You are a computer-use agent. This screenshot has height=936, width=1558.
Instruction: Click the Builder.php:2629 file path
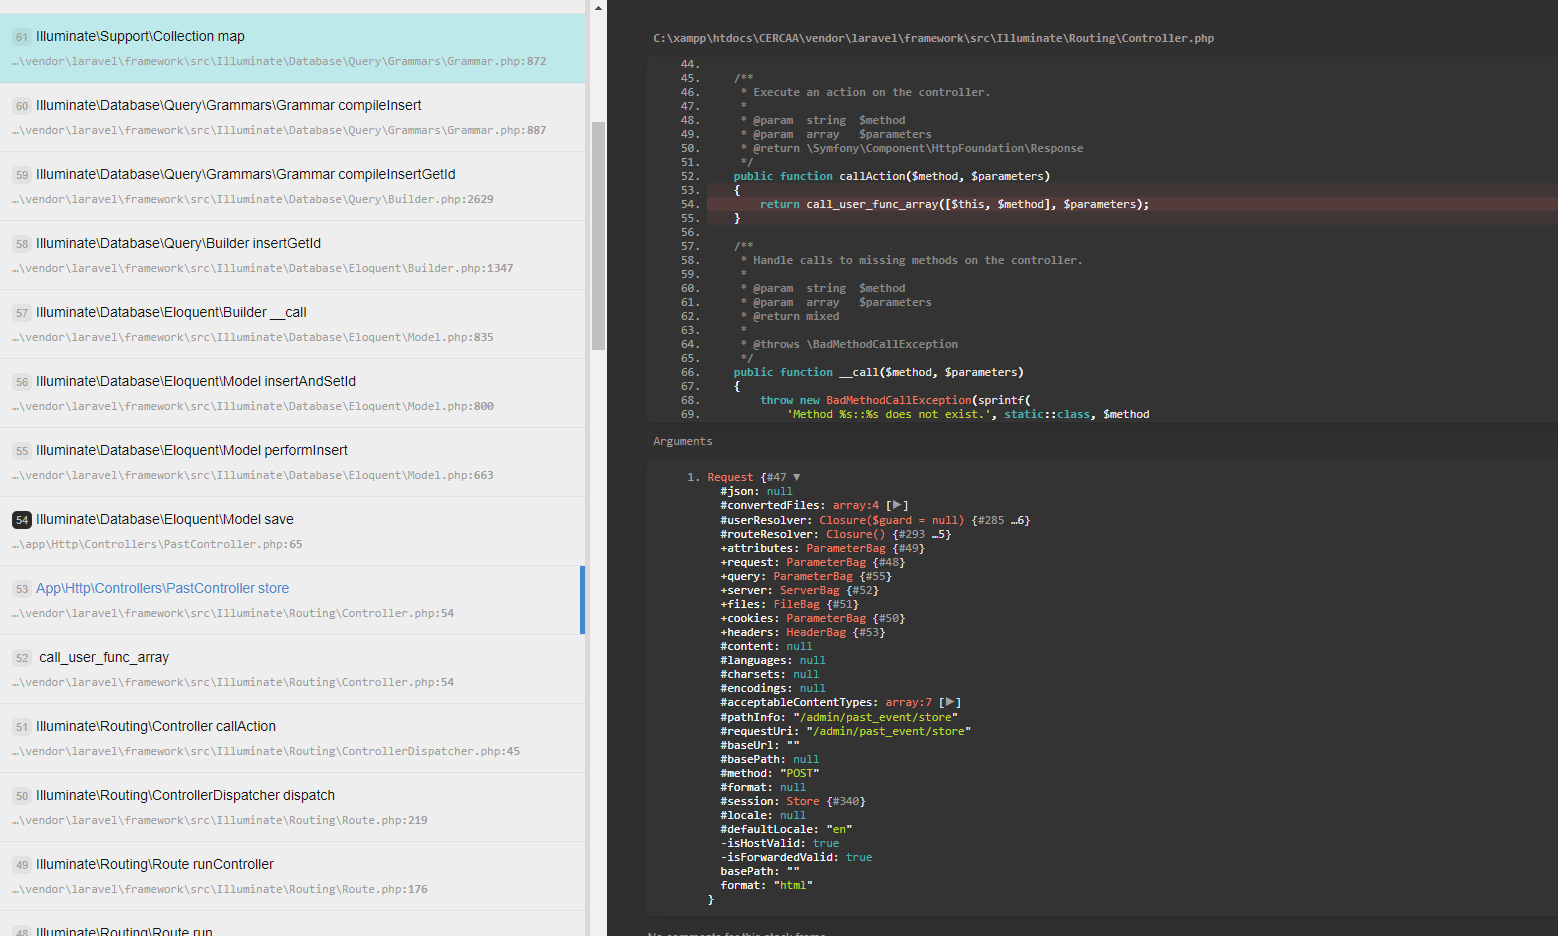click(253, 199)
